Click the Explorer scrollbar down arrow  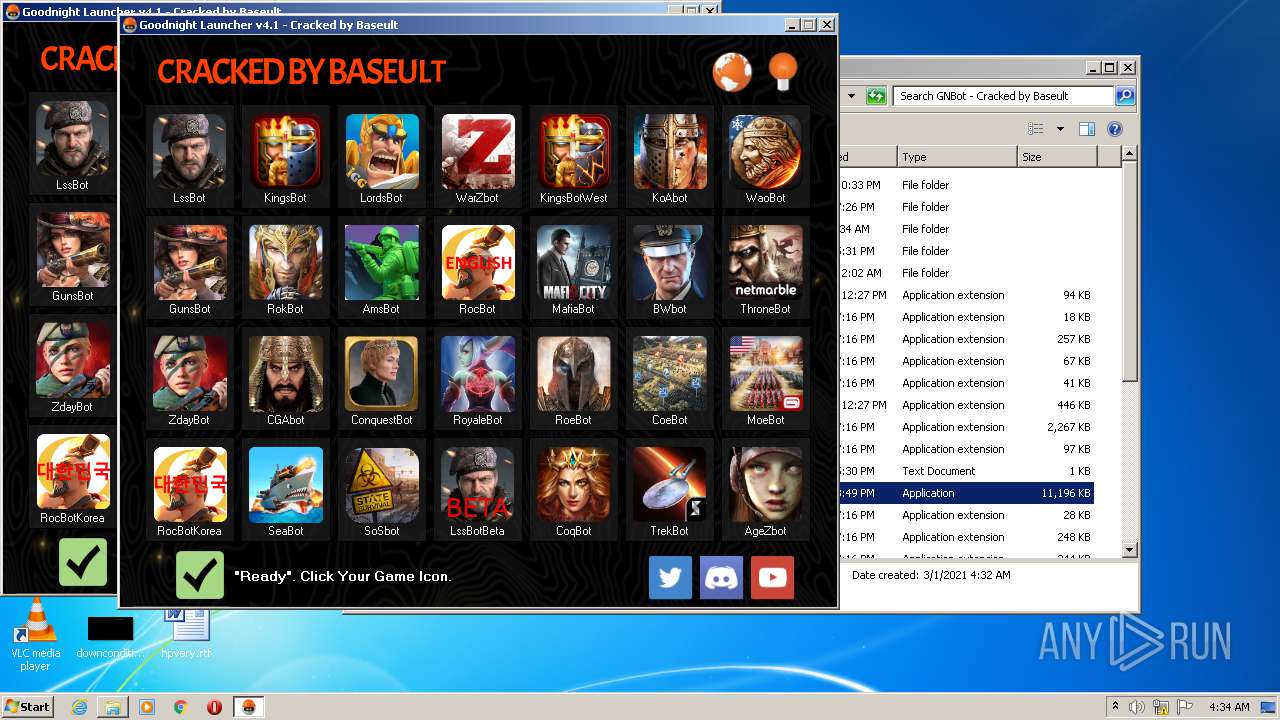click(x=1130, y=549)
